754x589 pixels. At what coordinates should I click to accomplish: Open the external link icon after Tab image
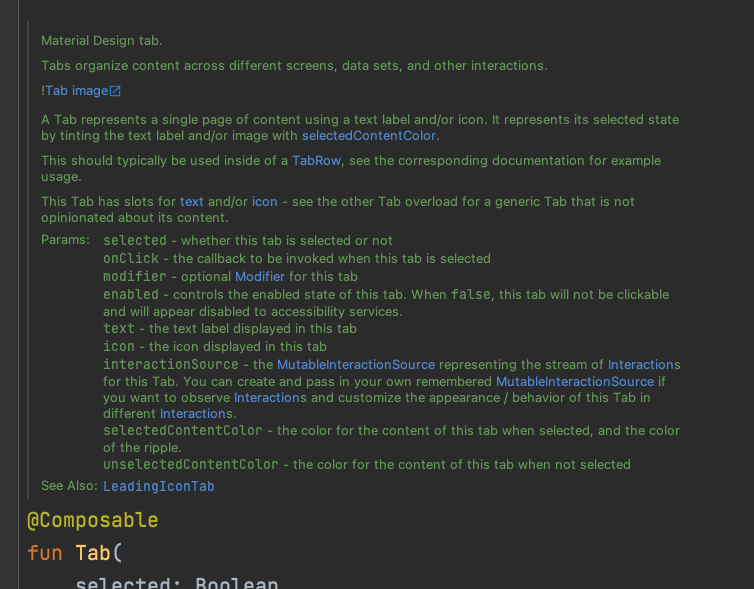coord(115,91)
